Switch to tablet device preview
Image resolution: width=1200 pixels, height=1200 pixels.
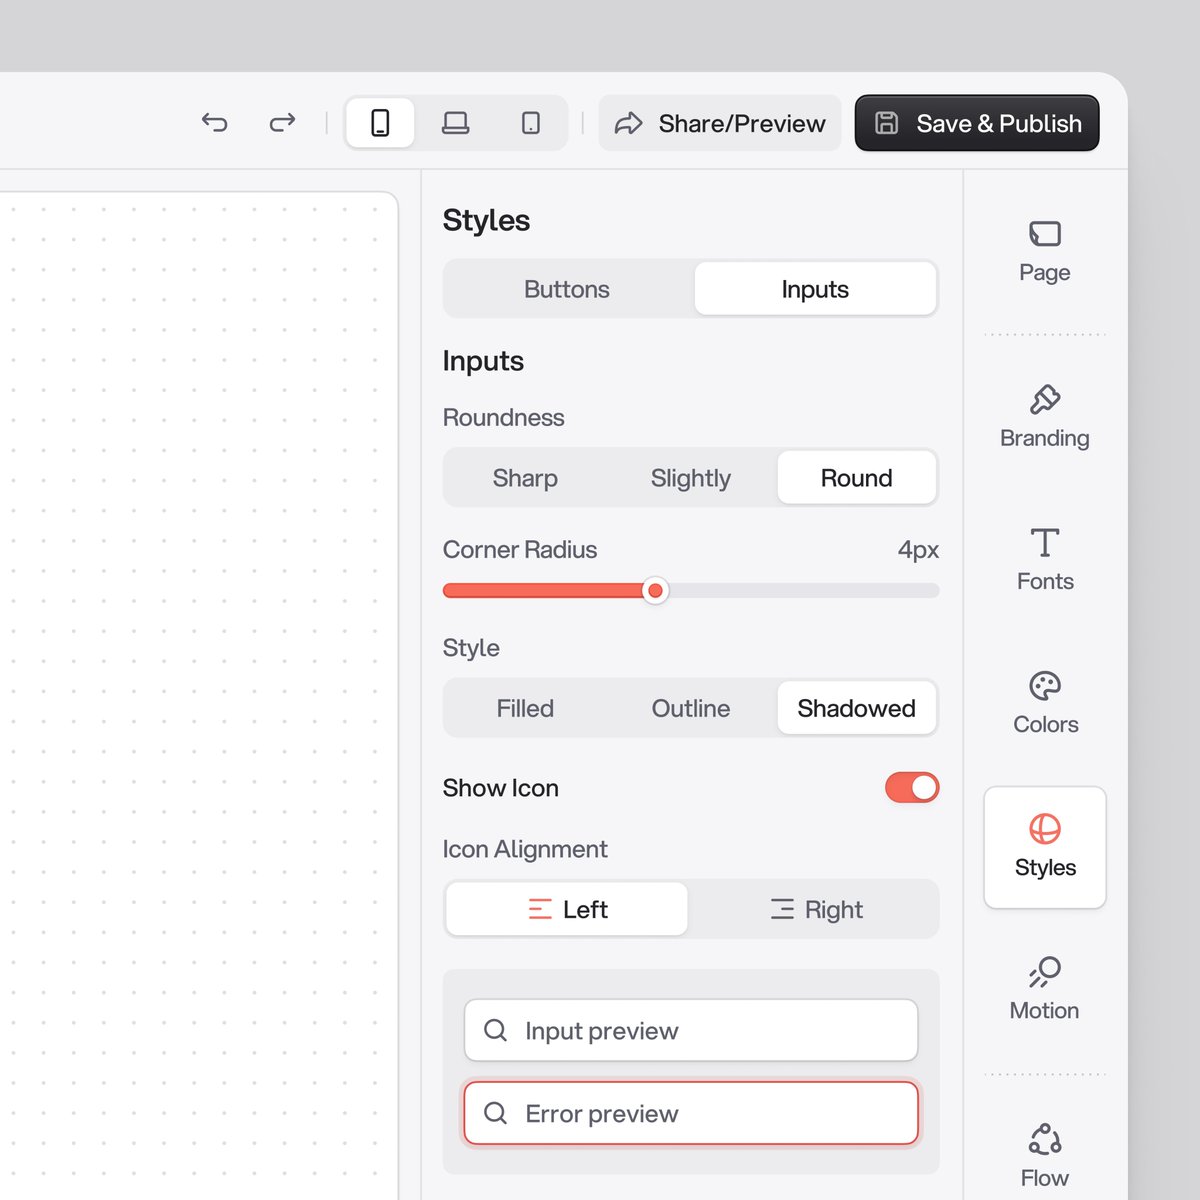pos(531,123)
